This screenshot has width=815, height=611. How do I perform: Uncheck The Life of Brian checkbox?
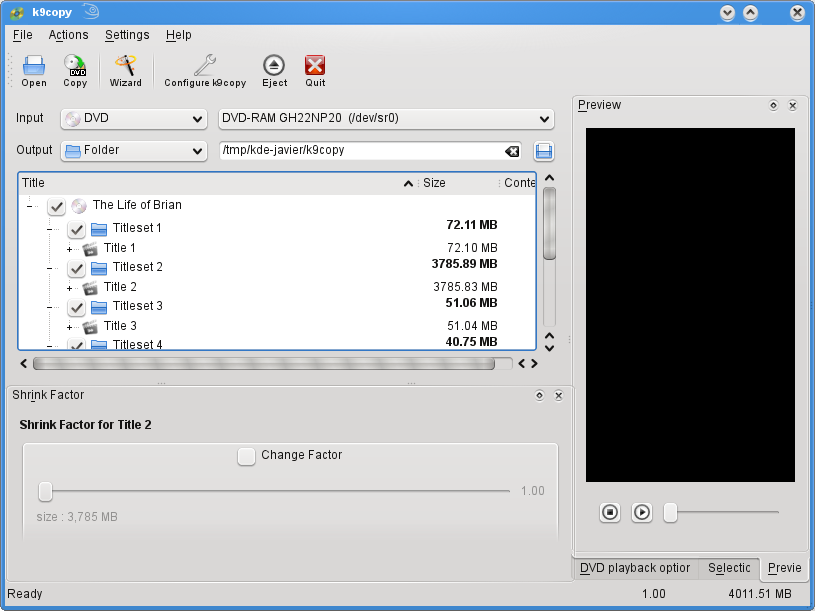click(56, 207)
